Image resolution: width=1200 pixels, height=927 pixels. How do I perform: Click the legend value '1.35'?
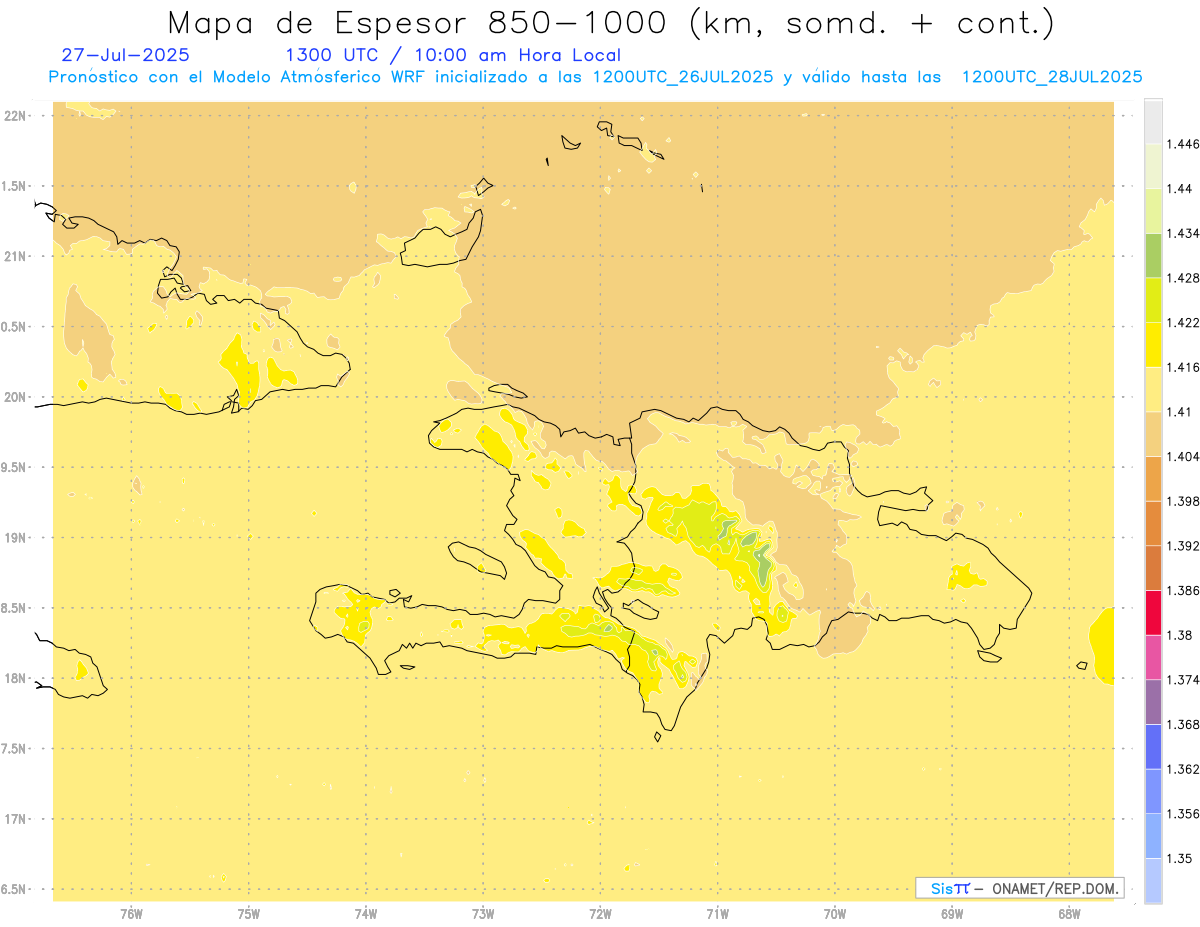click(1178, 858)
